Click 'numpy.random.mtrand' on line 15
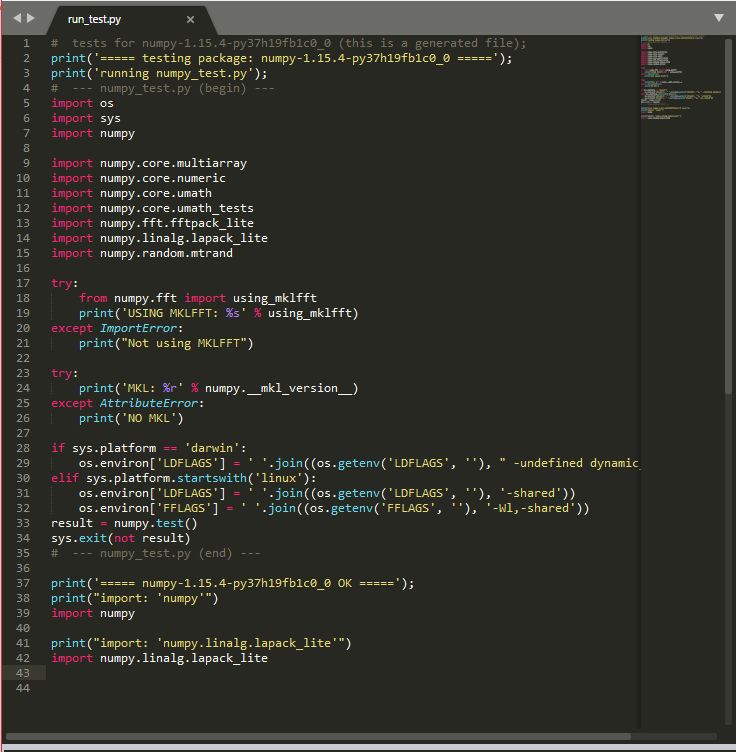The height and width of the screenshot is (752, 736). tap(166, 253)
